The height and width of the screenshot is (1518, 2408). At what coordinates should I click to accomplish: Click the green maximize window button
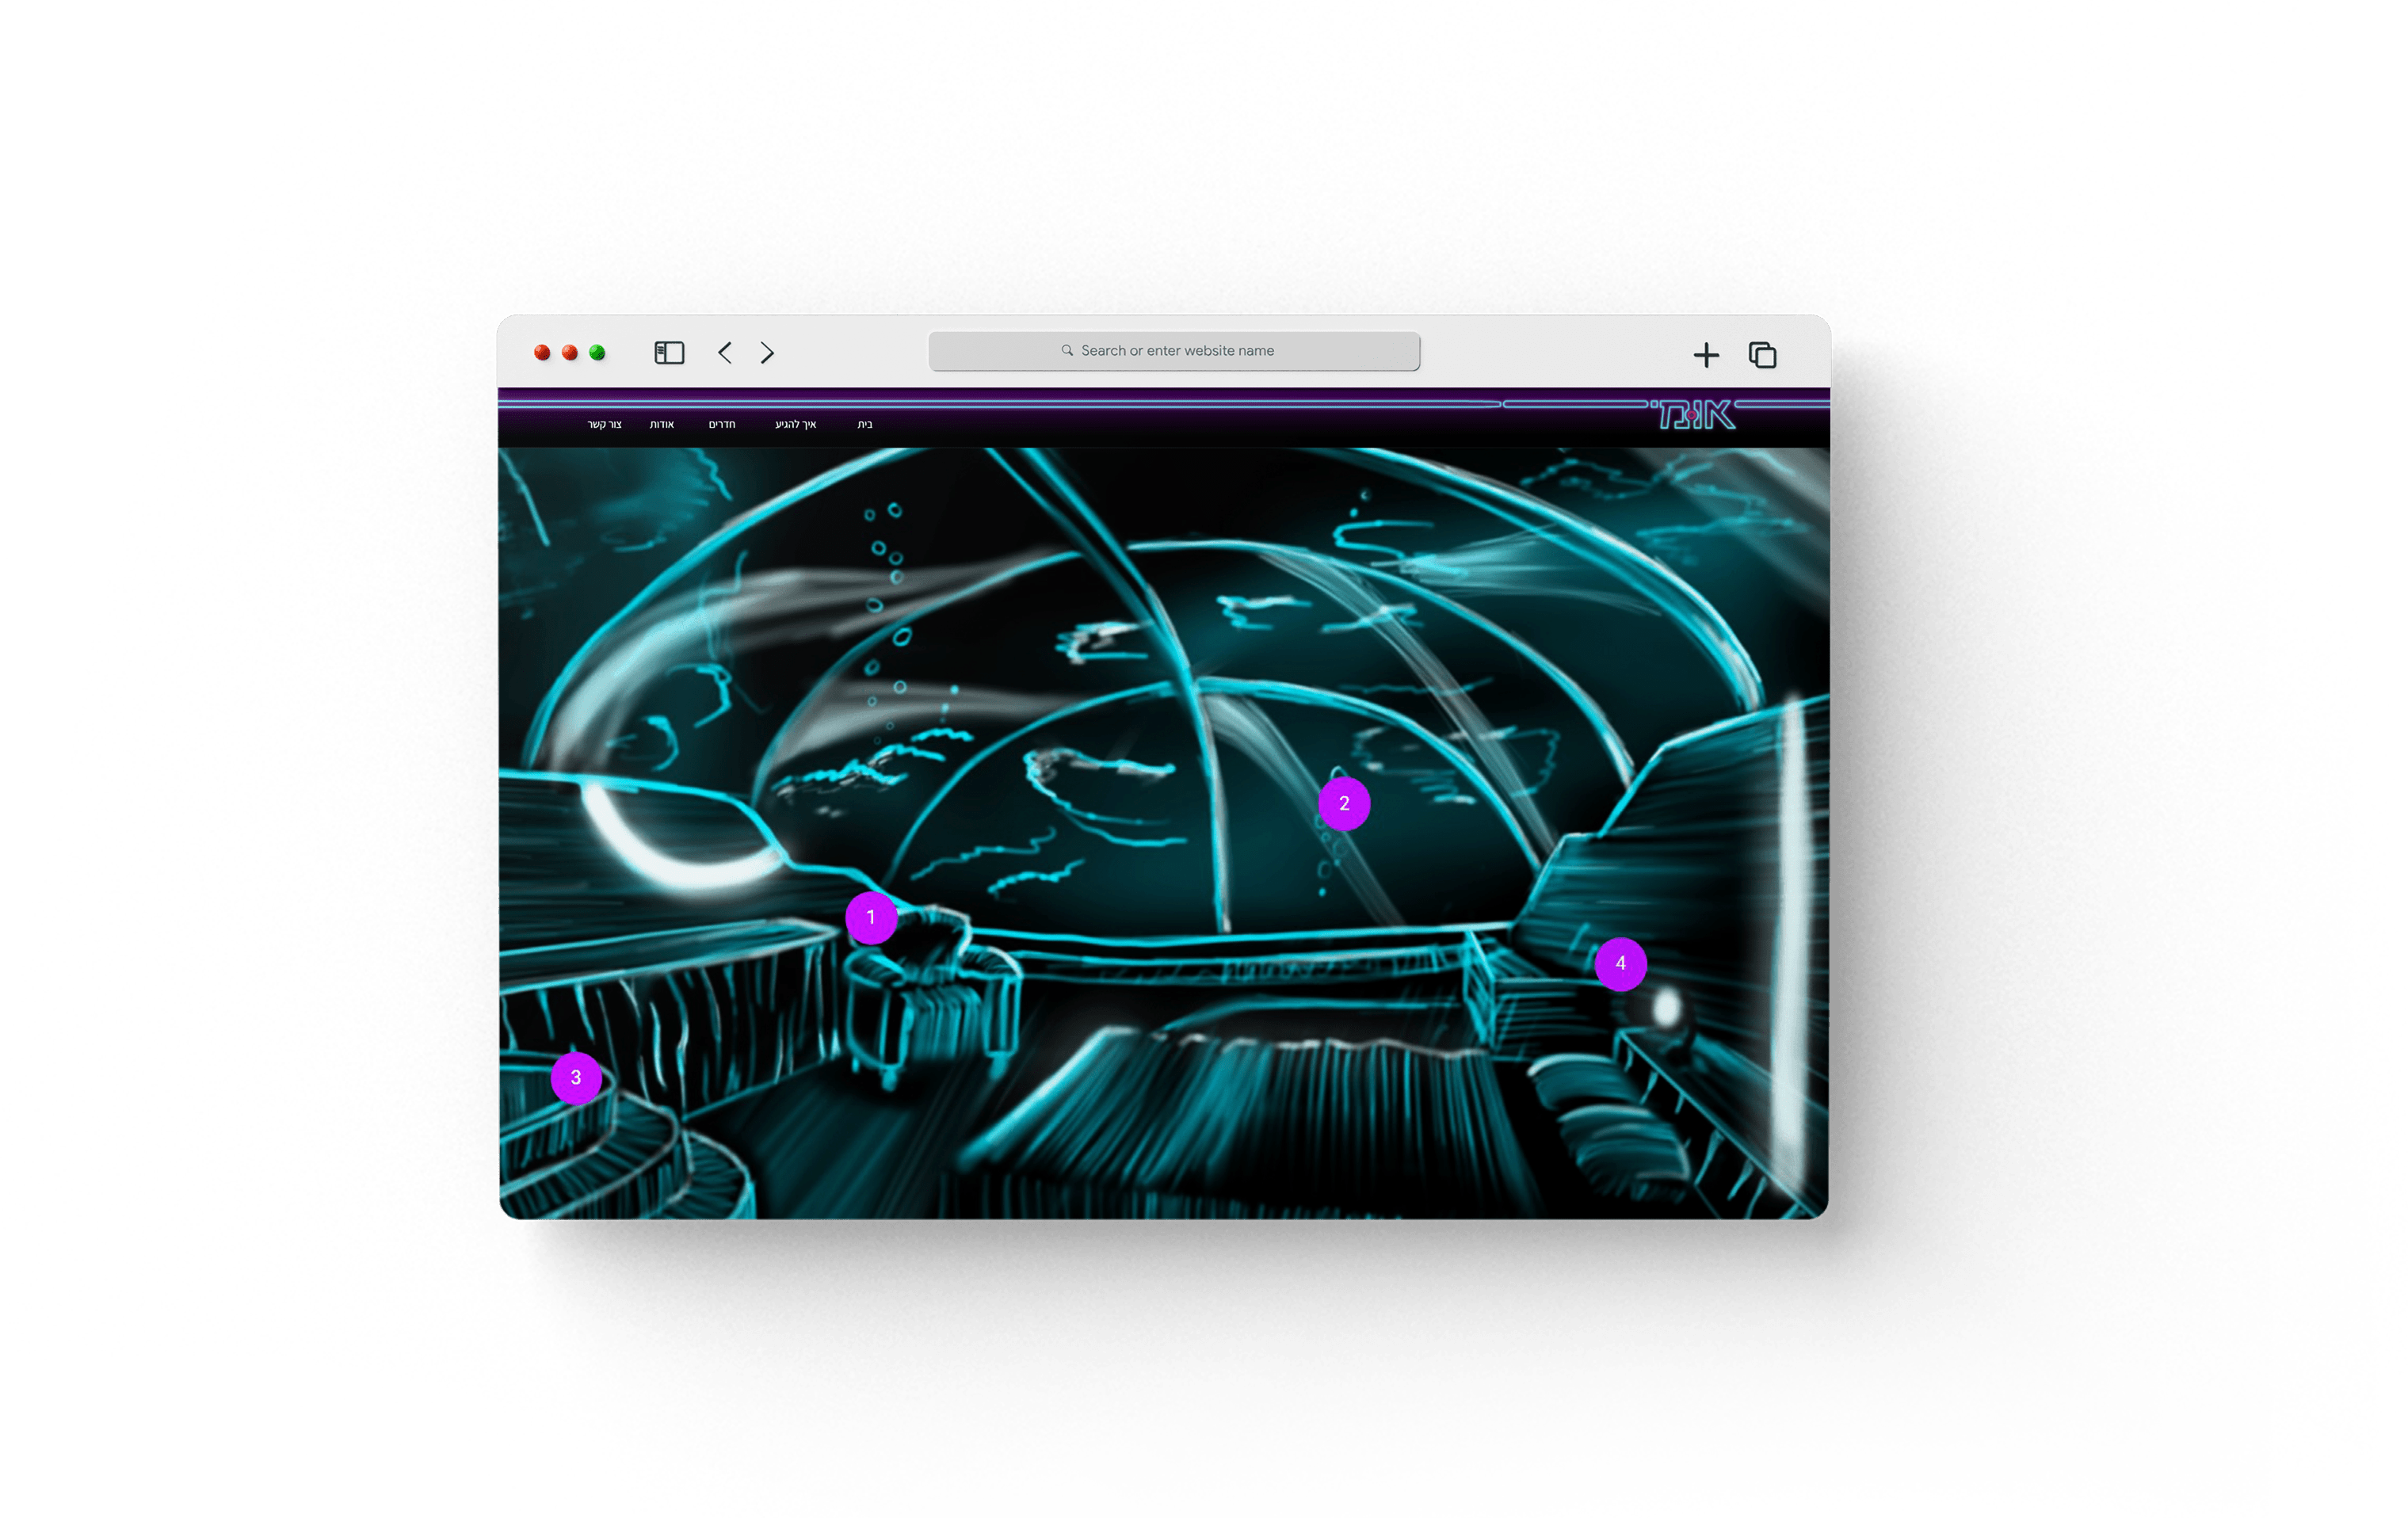pyautogui.click(x=598, y=353)
